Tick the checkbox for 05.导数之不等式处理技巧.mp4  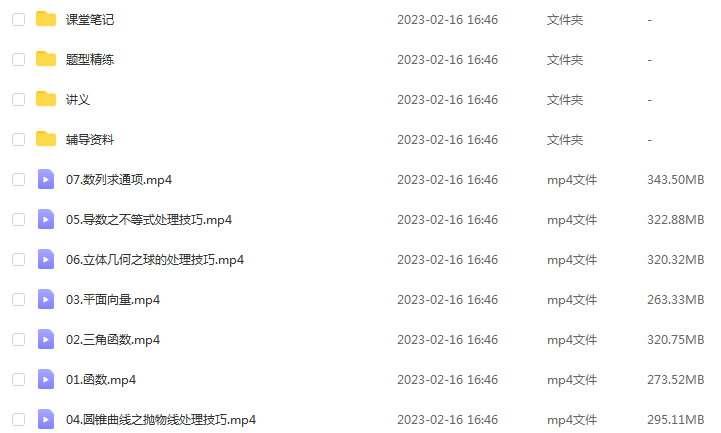tap(18, 219)
